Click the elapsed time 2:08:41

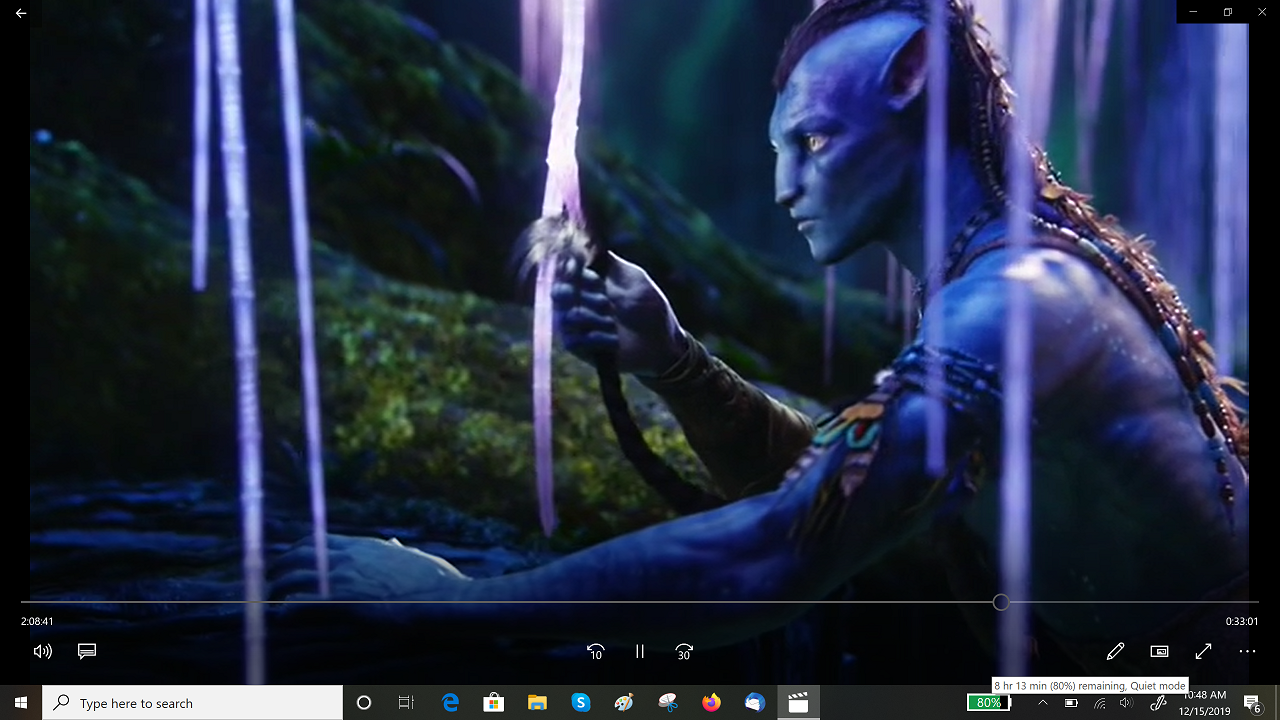[37, 621]
